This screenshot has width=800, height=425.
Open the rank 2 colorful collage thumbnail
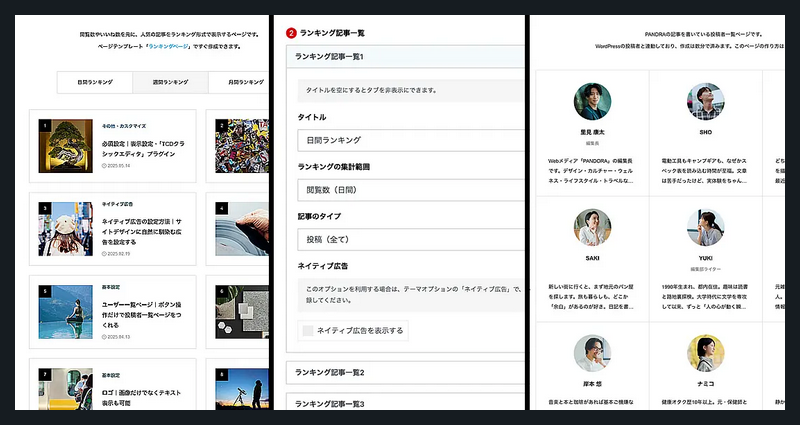[x=242, y=146]
